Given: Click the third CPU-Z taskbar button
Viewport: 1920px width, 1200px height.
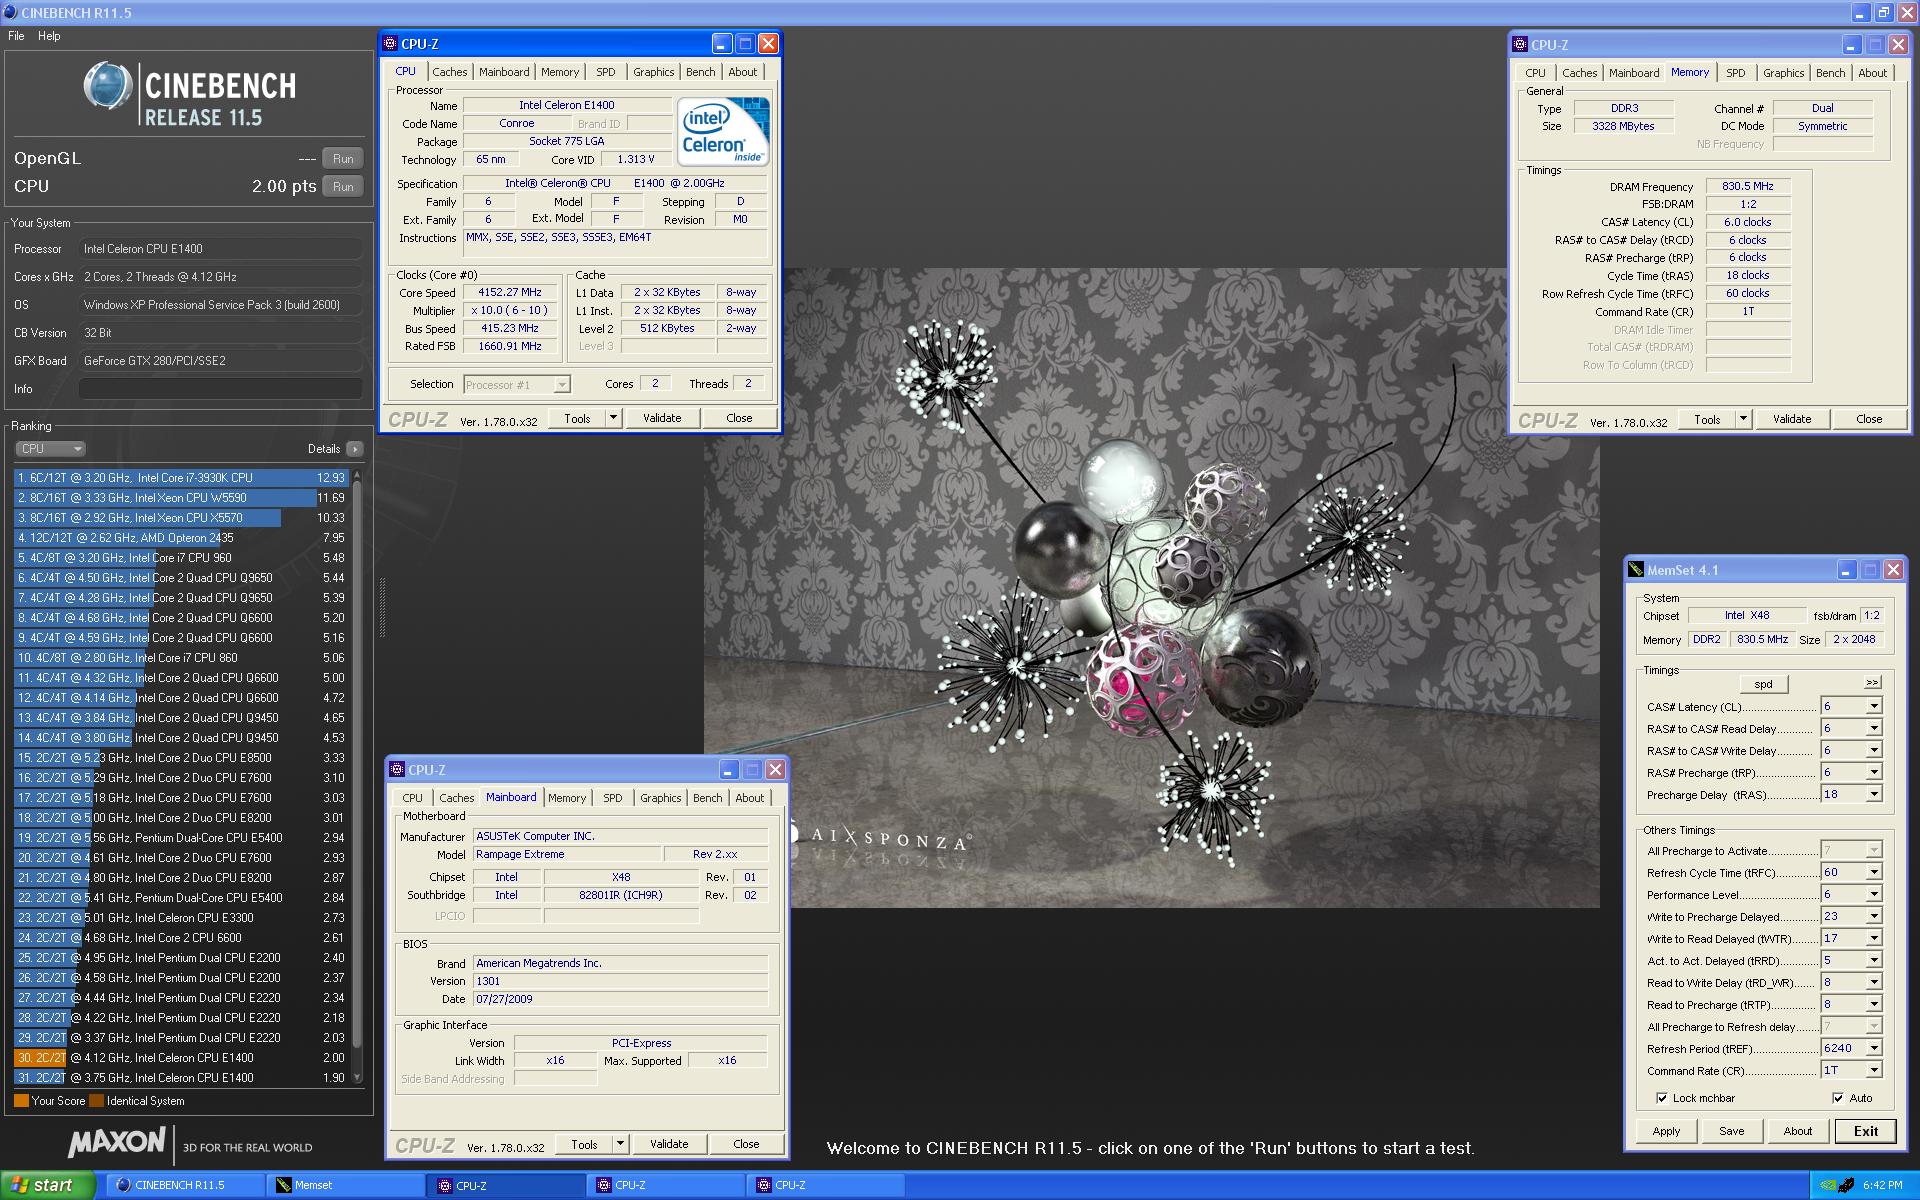Looking at the screenshot, I should coord(825,1185).
